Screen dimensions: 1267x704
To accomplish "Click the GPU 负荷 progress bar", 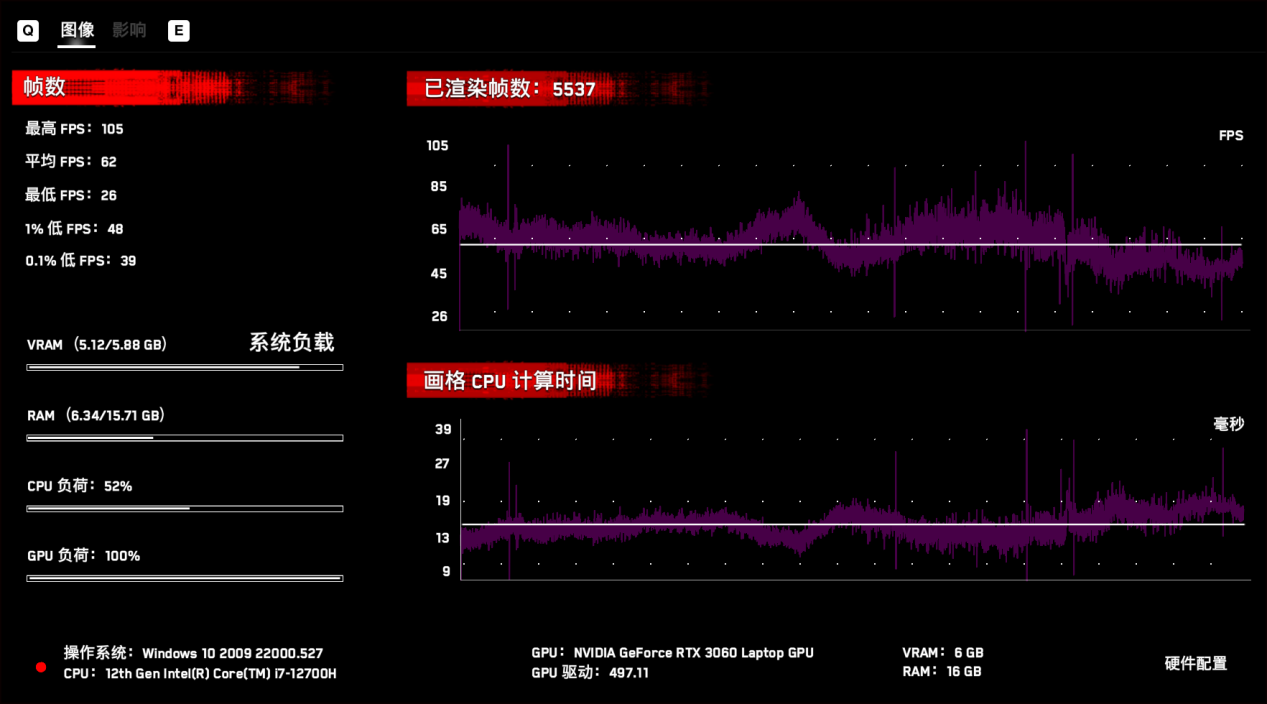I will (185, 578).
